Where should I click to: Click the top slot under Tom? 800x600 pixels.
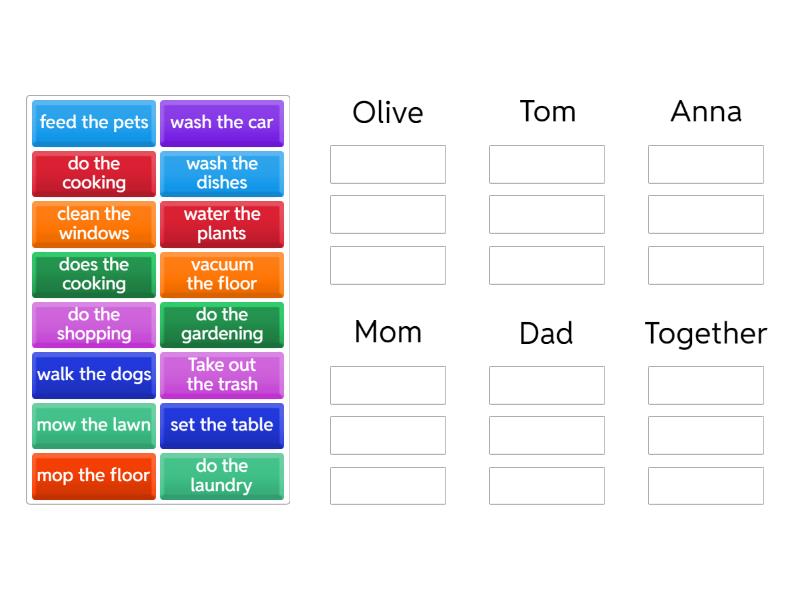coord(547,164)
